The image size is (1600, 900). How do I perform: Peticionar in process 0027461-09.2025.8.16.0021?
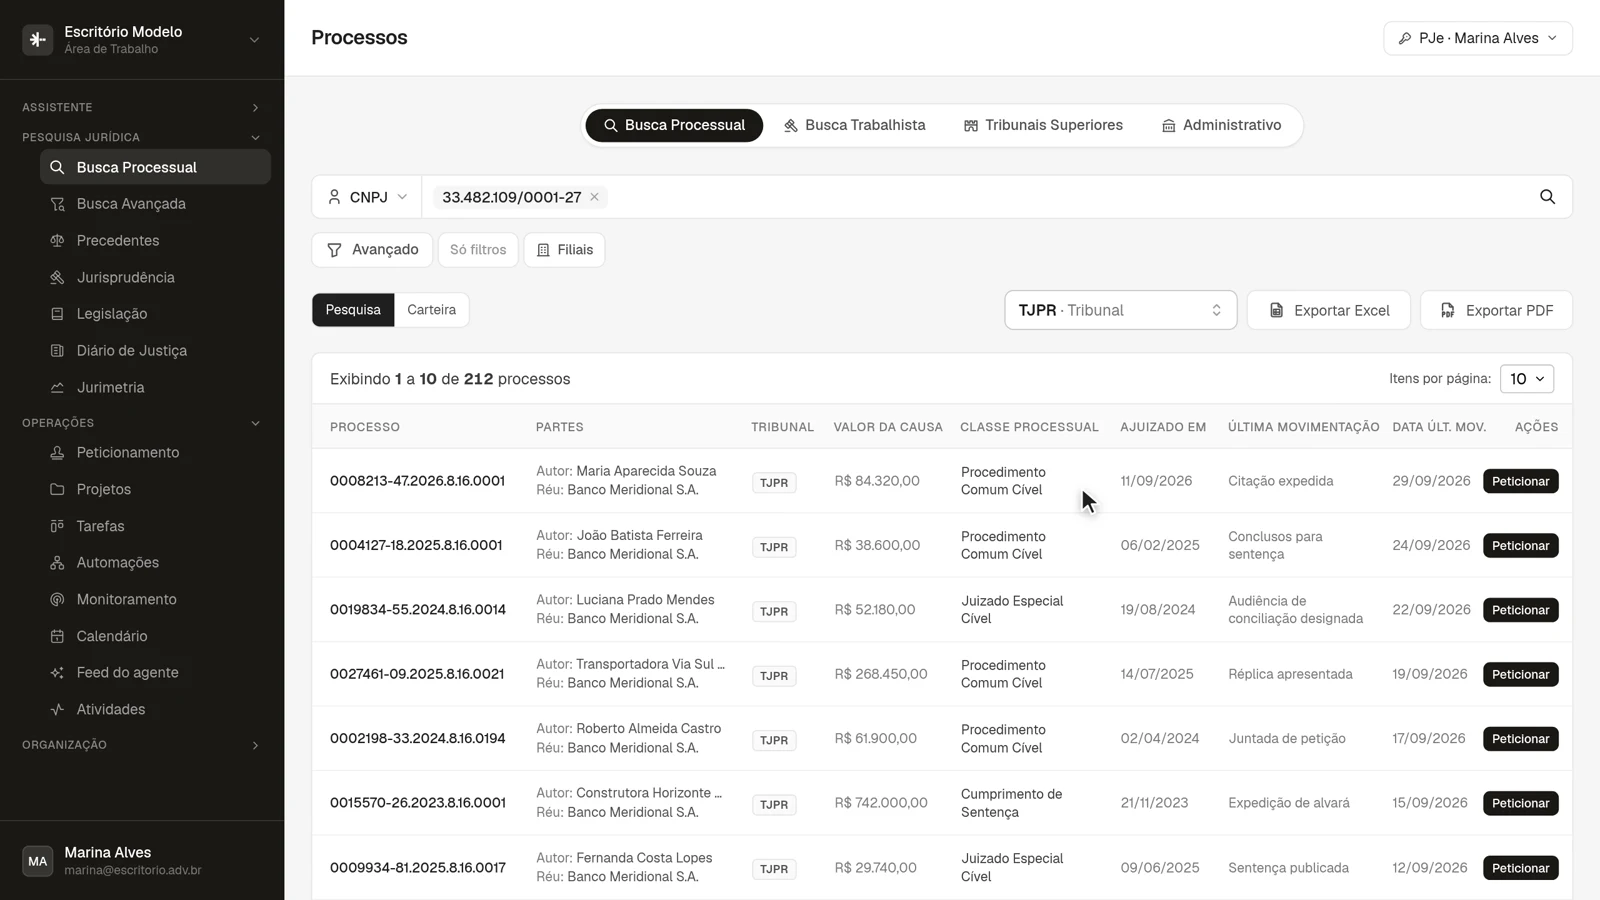click(1520, 675)
